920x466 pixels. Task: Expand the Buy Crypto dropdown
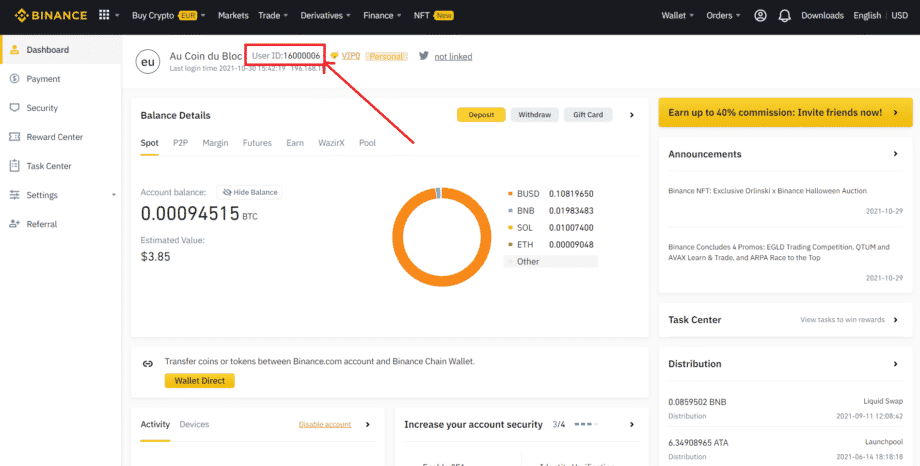[x=203, y=16]
